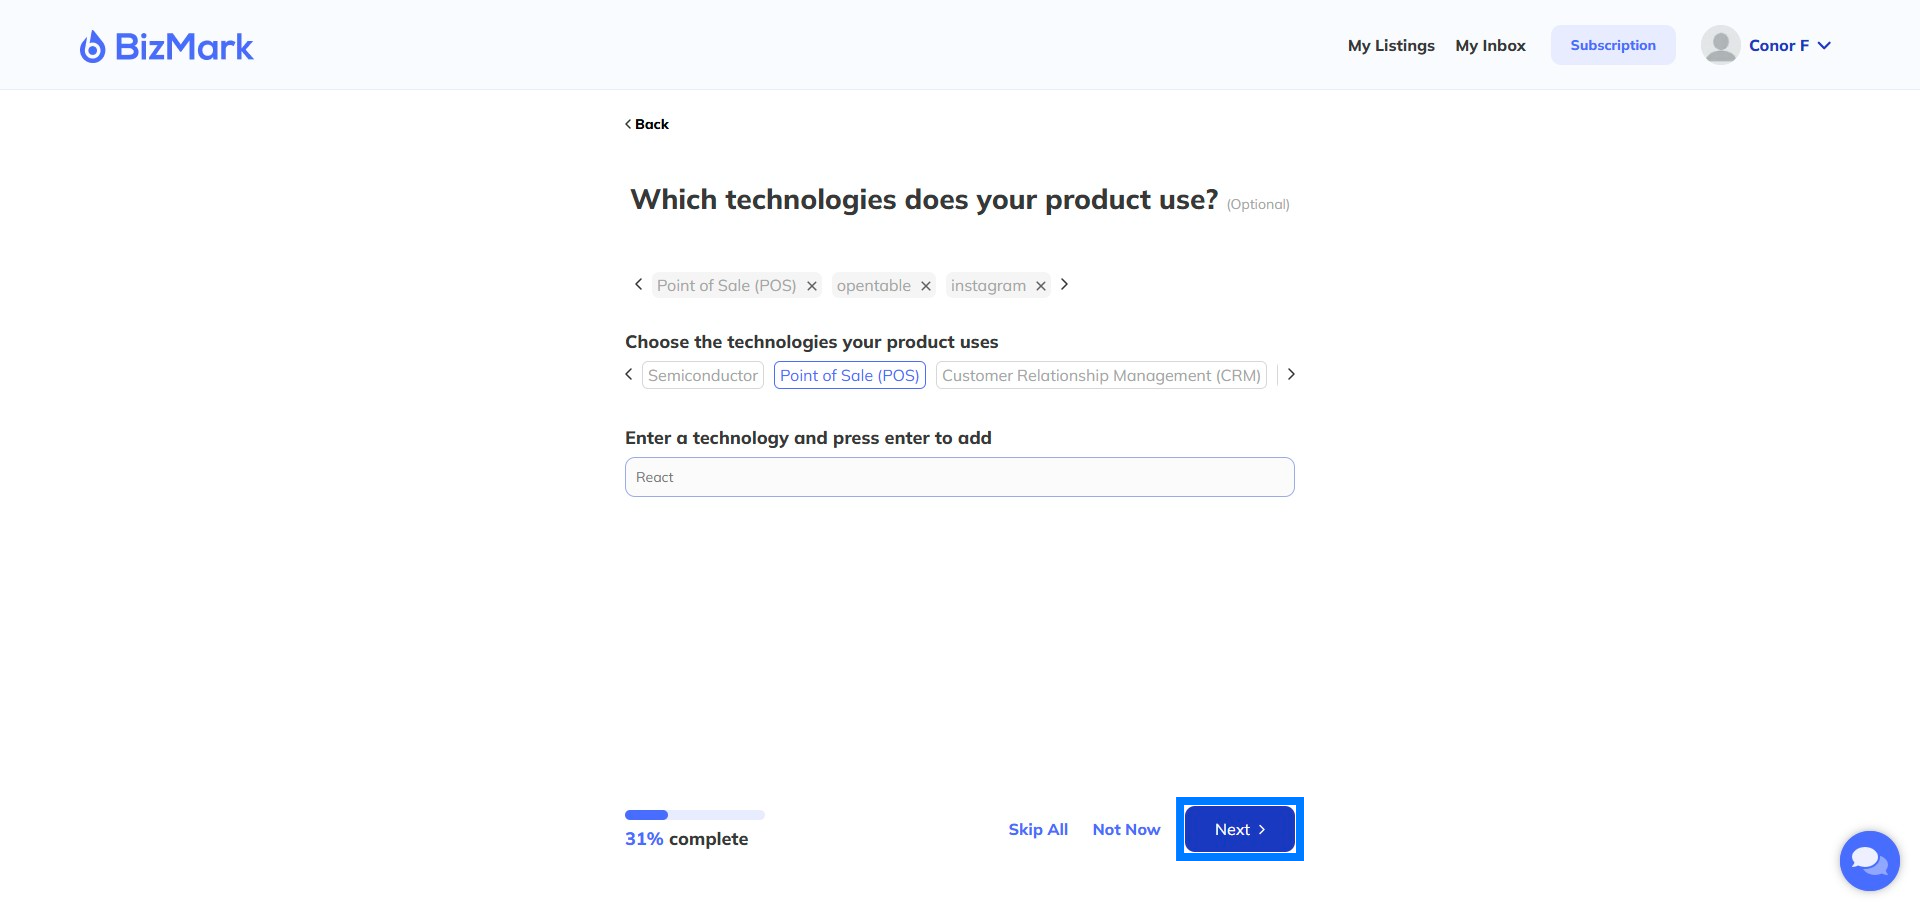
Task: Click the Next button
Action: point(1240,829)
